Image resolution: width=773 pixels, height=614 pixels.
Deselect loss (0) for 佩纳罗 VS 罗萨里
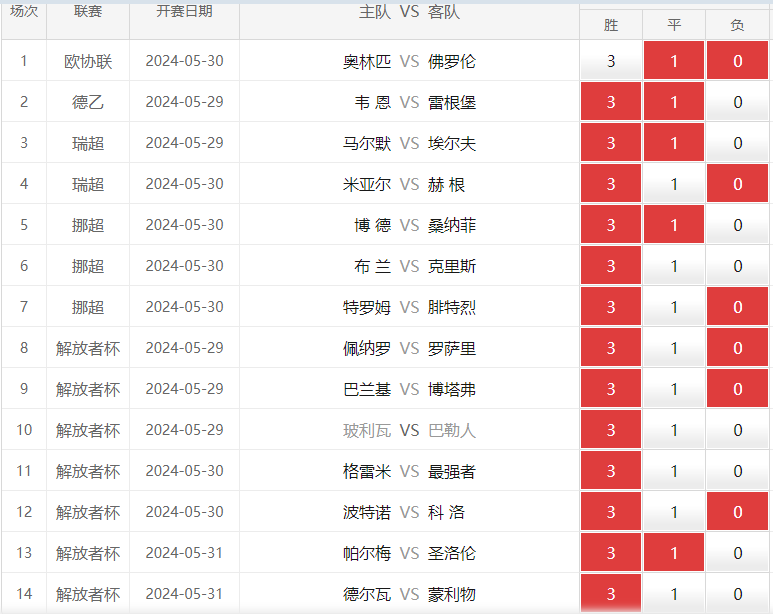(x=738, y=347)
